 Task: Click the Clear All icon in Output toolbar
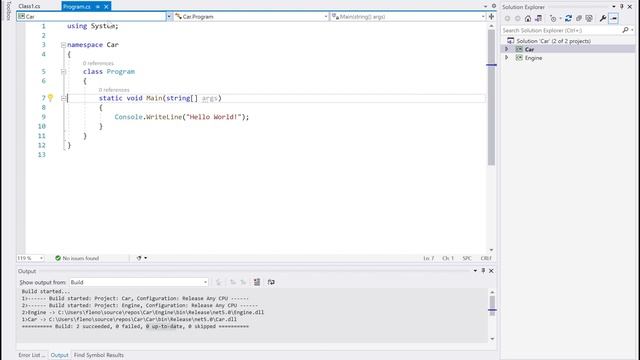tap(257, 282)
